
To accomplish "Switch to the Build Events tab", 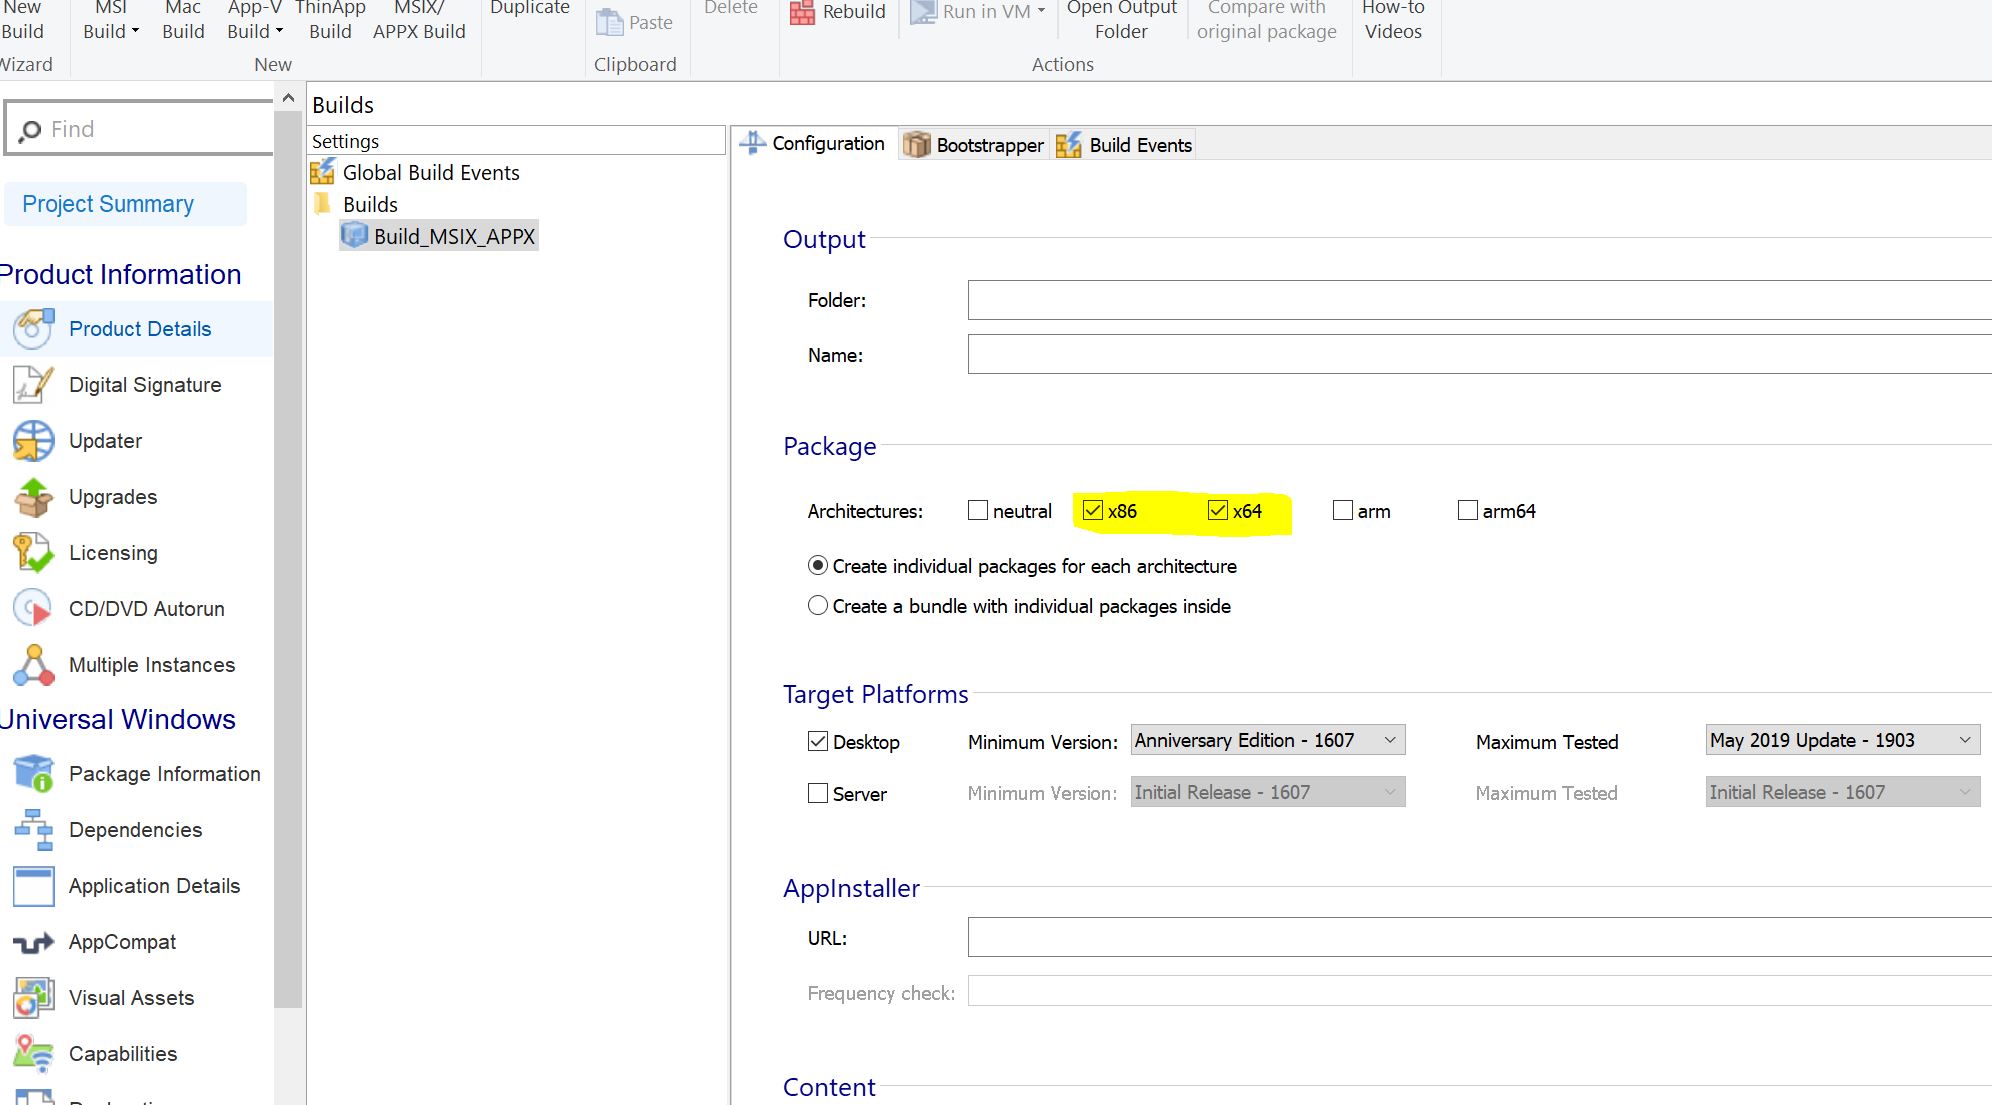I will coord(1125,145).
